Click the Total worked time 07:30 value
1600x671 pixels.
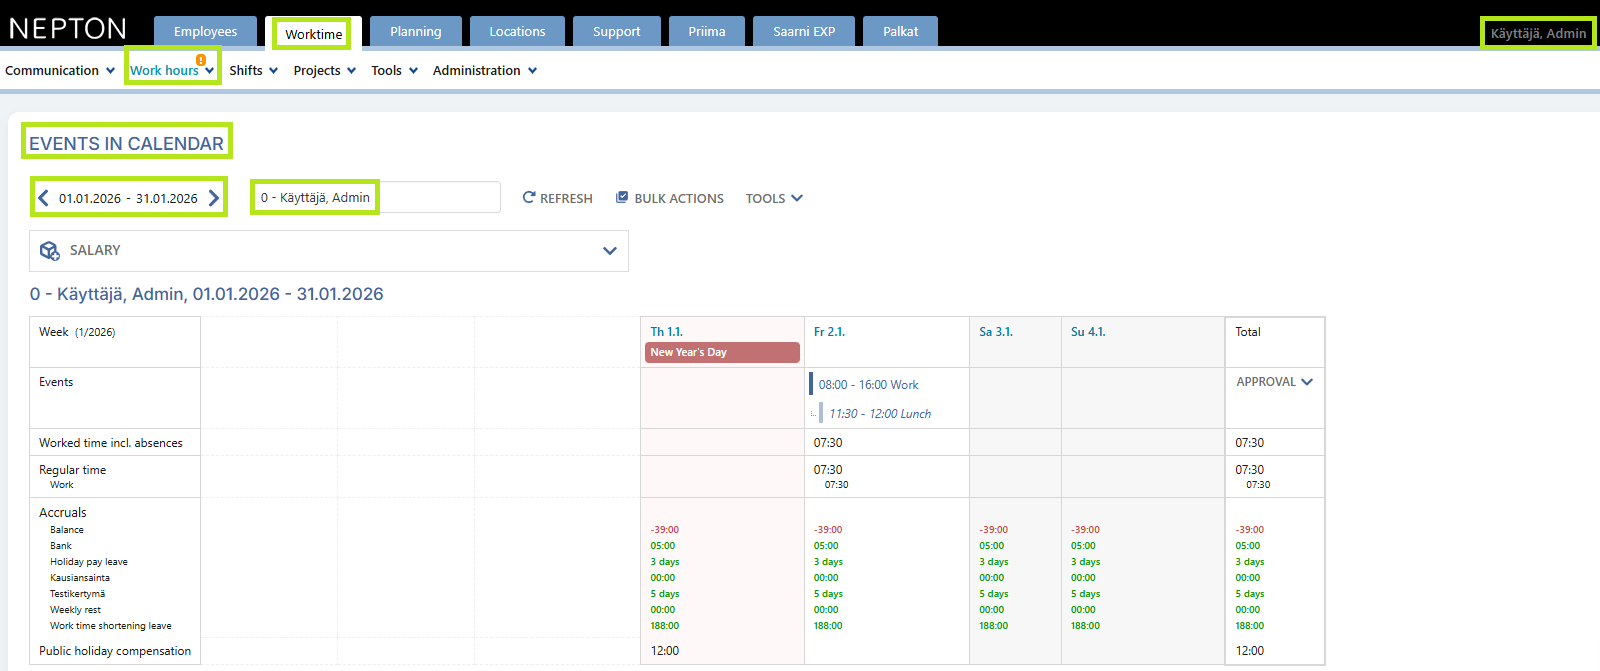click(x=1250, y=443)
